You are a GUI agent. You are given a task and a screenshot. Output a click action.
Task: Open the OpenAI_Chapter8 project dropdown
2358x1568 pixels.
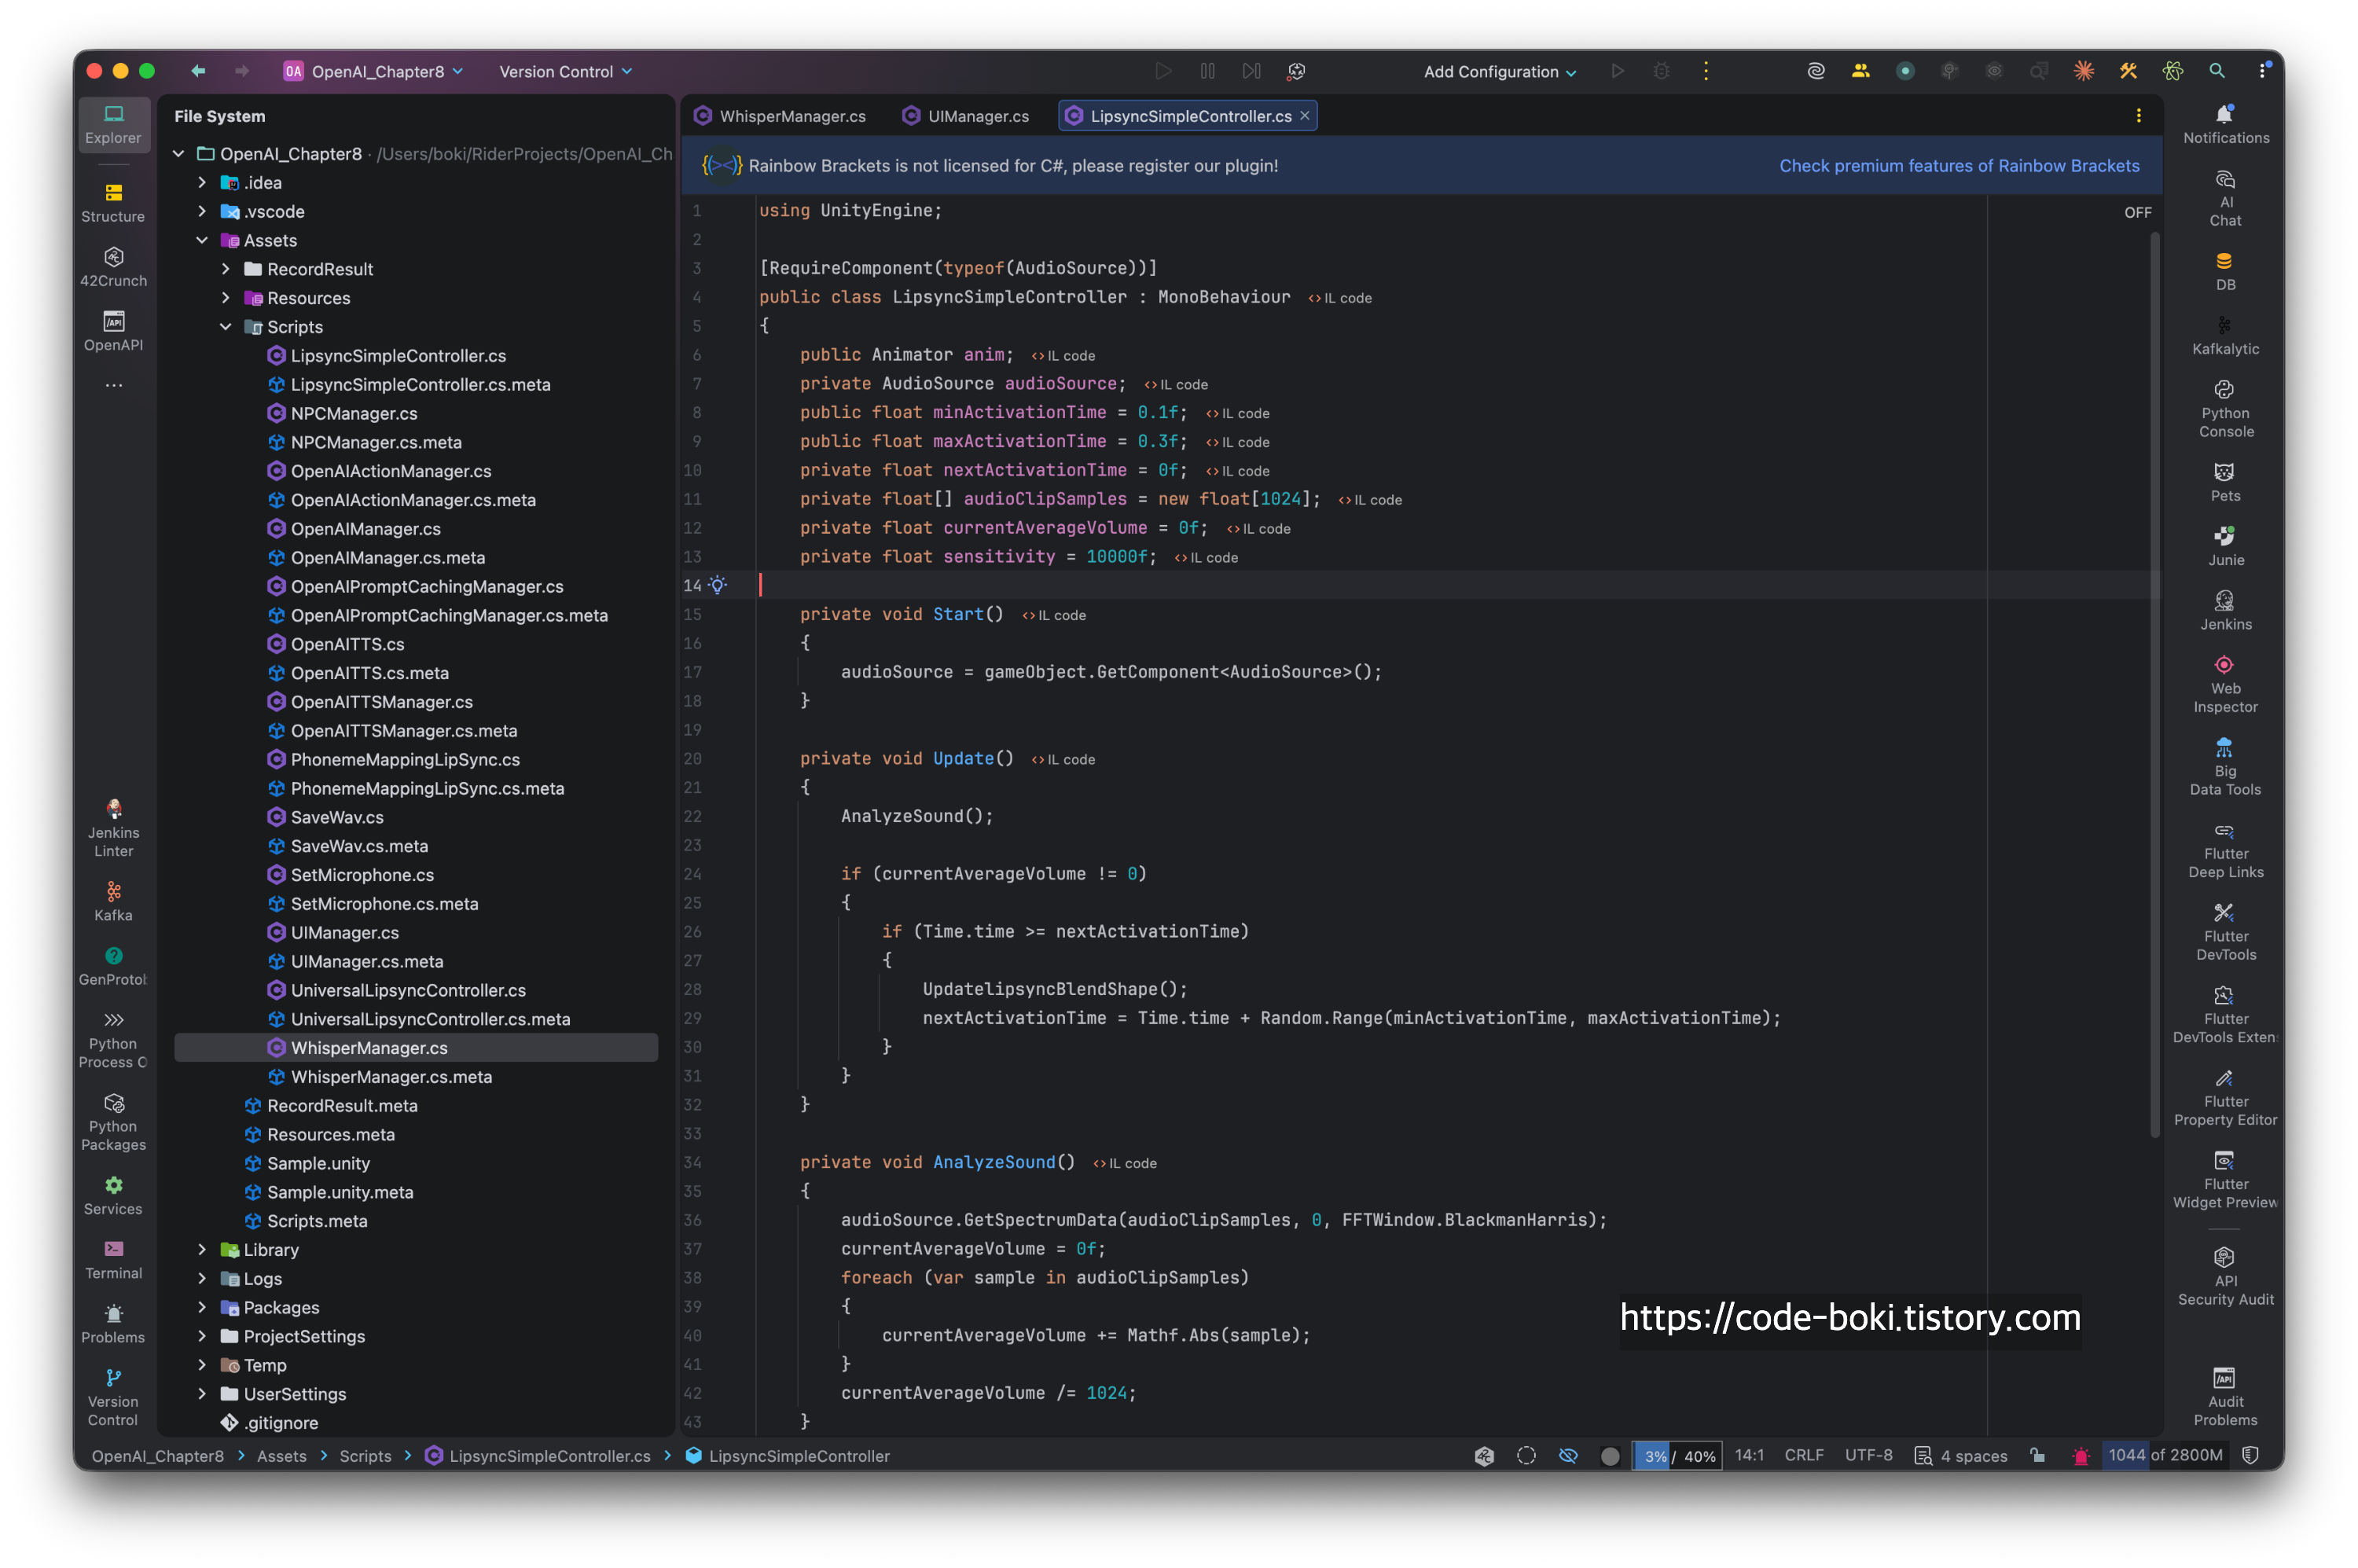(x=374, y=71)
